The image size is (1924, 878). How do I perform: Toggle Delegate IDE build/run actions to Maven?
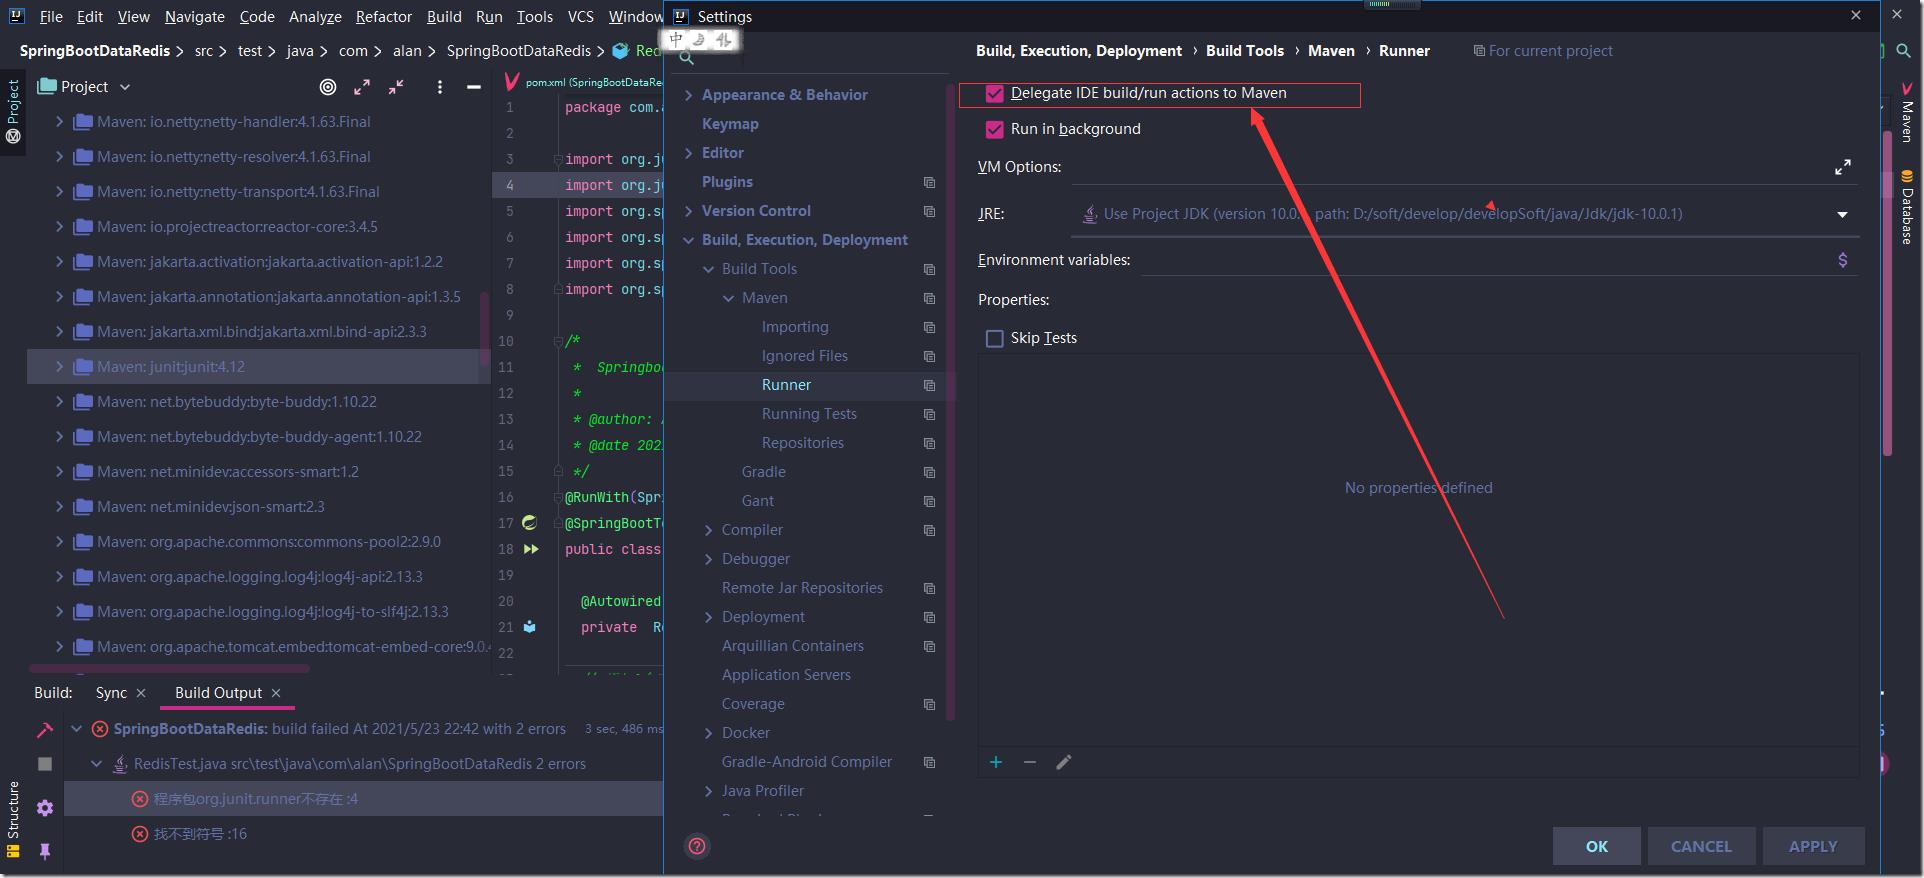click(994, 94)
